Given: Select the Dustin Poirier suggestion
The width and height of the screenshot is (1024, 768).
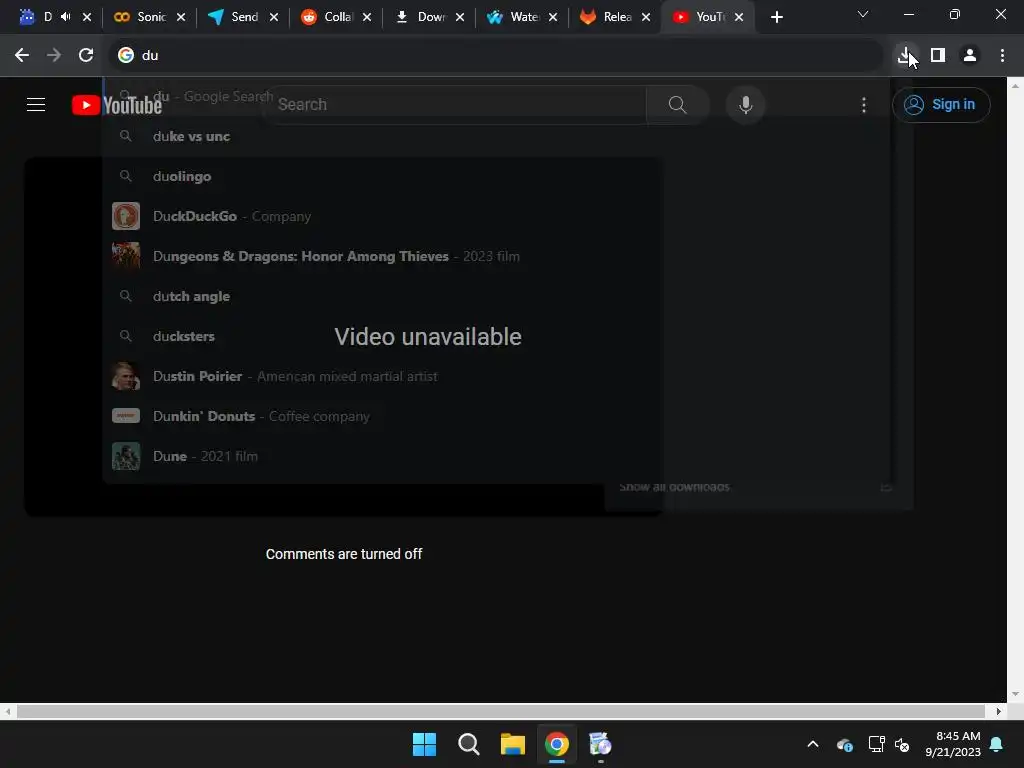Looking at the screenshot, I should point(496,376).
